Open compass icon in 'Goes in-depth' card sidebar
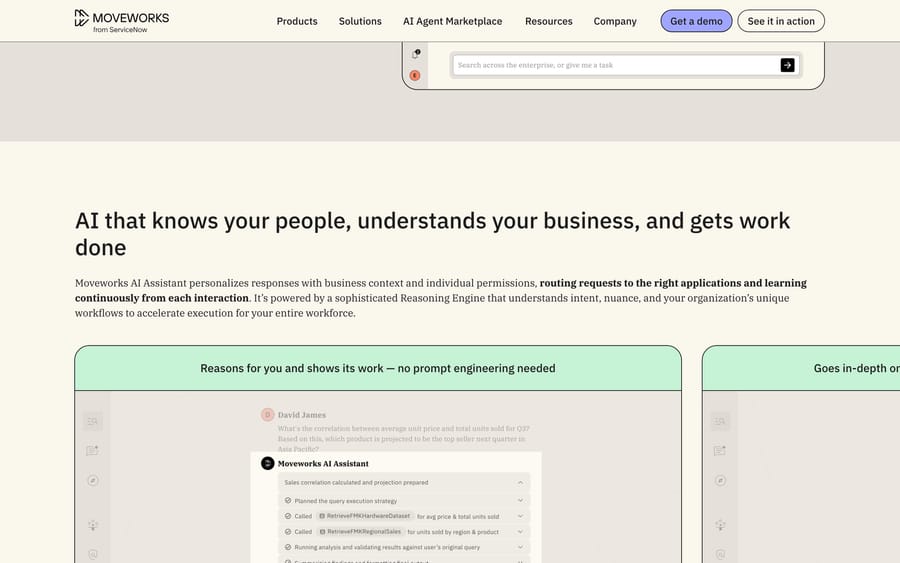Viewport: 900px width, 563px height. point(720,480)
